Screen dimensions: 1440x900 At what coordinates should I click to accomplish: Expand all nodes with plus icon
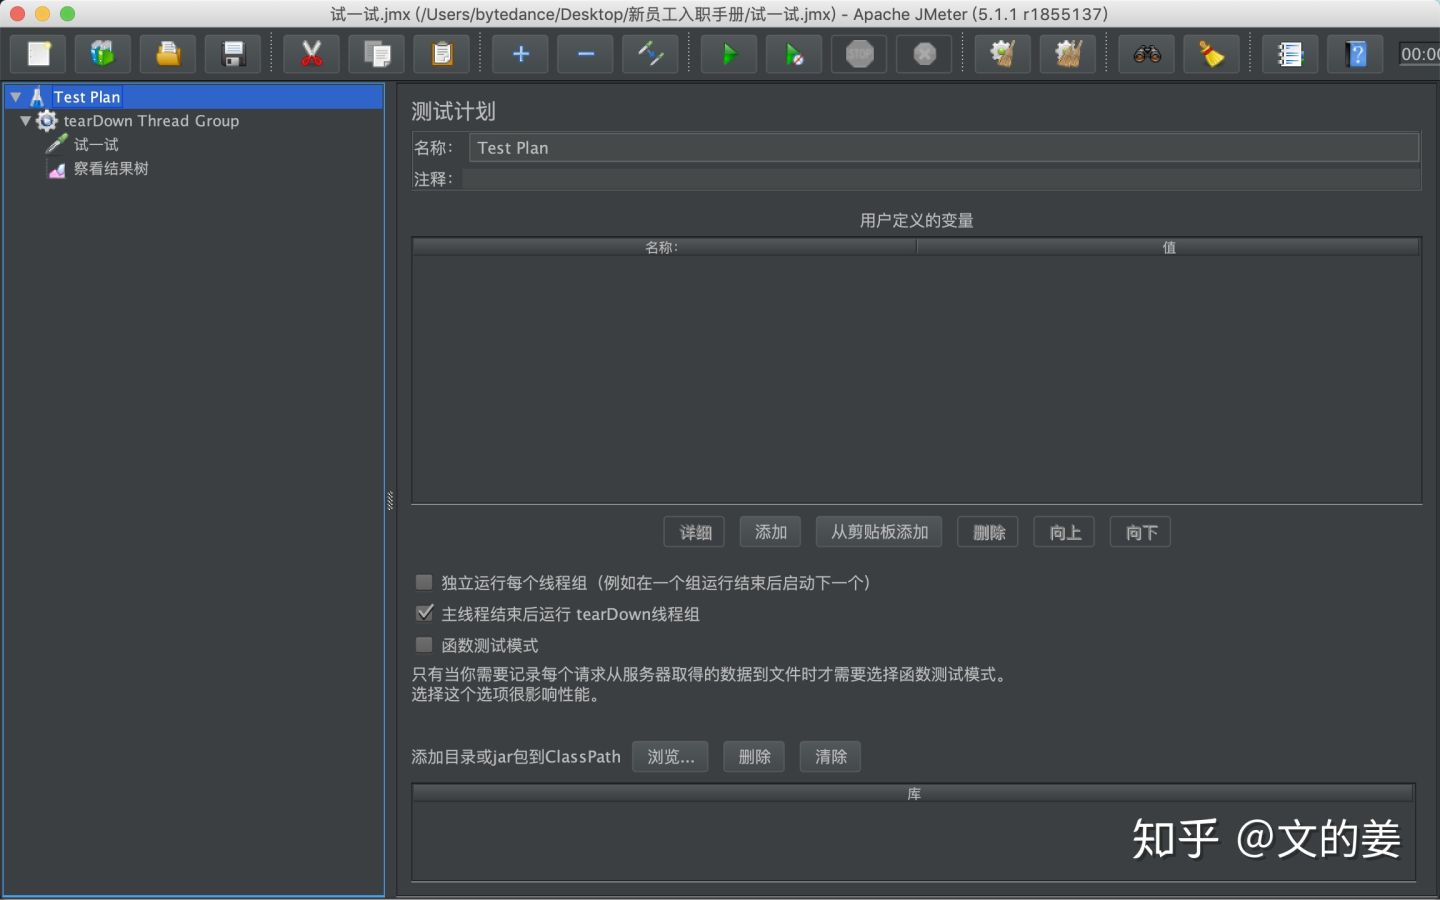click(521, 54)
